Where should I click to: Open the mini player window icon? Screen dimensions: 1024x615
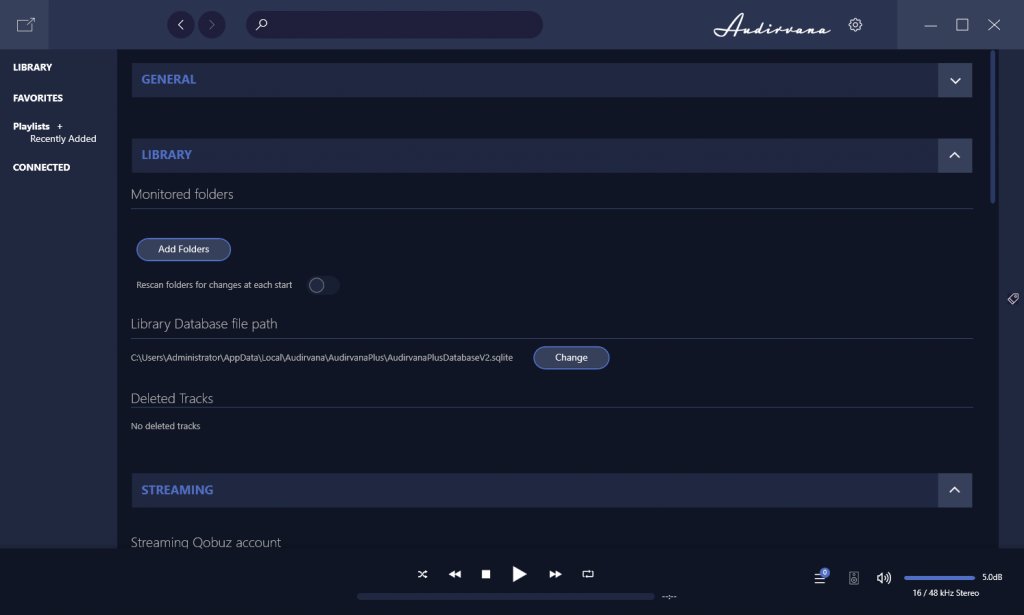[x=25, y=25]
